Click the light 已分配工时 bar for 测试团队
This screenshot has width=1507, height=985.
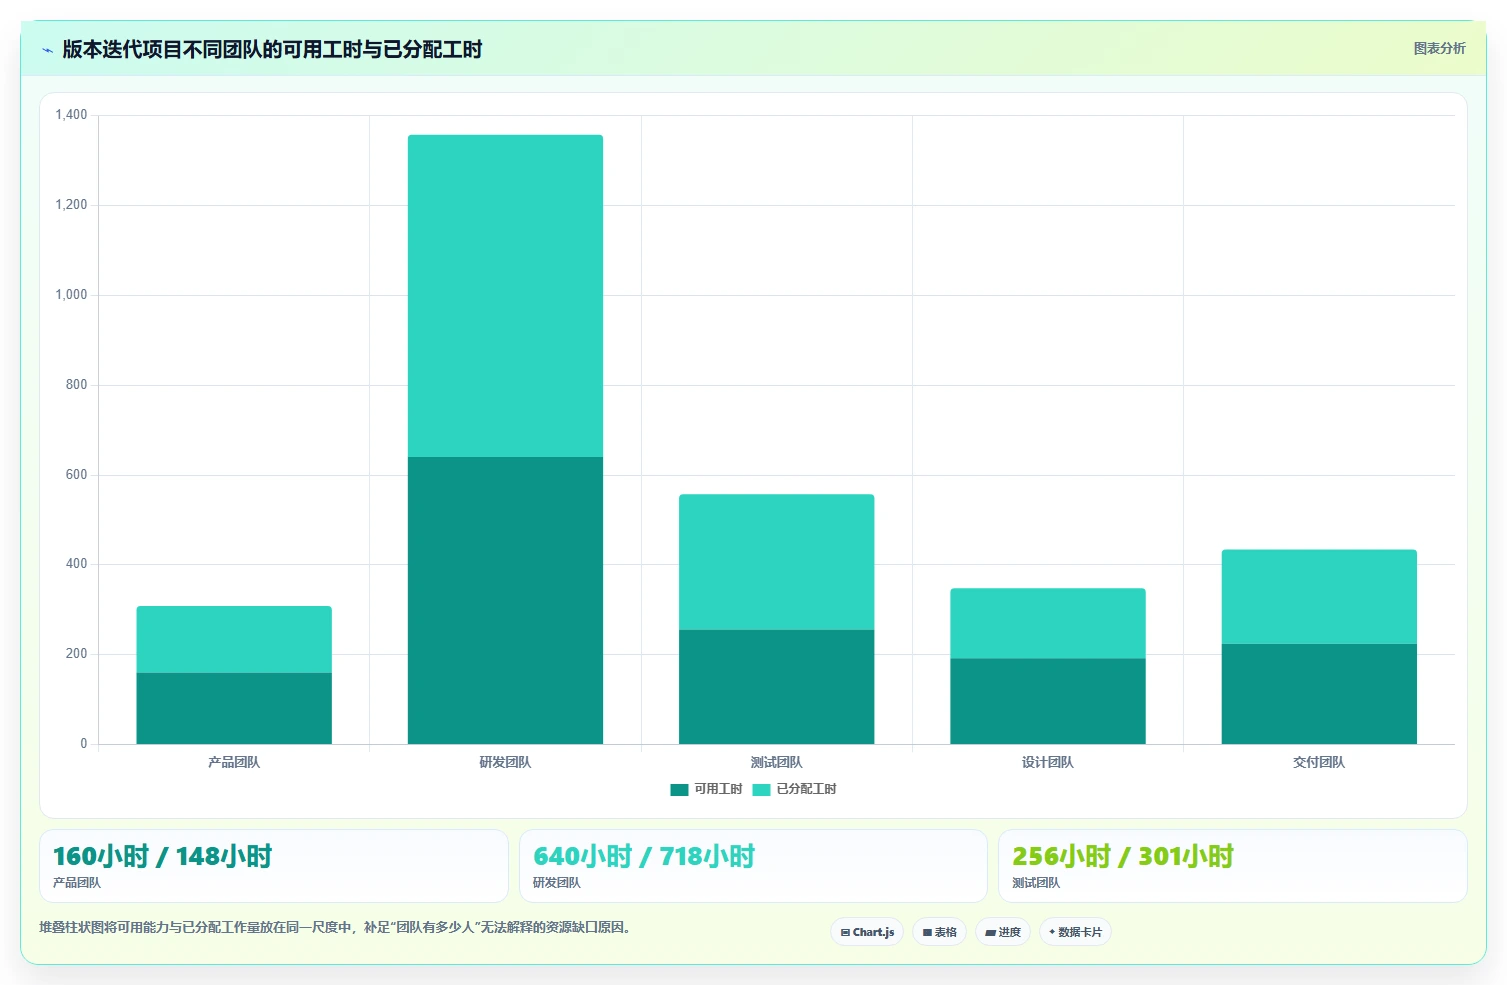click(776, 562)
